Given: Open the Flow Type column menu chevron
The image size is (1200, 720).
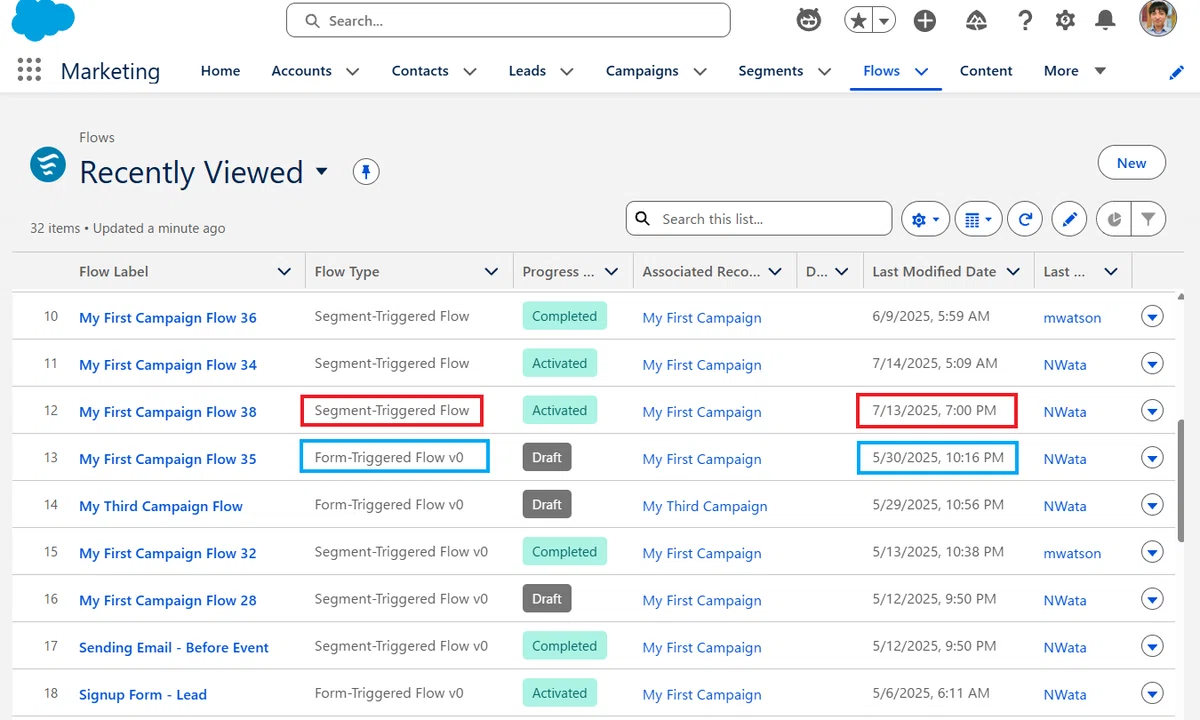Looking at the screenshot, I should coord(491,272).
